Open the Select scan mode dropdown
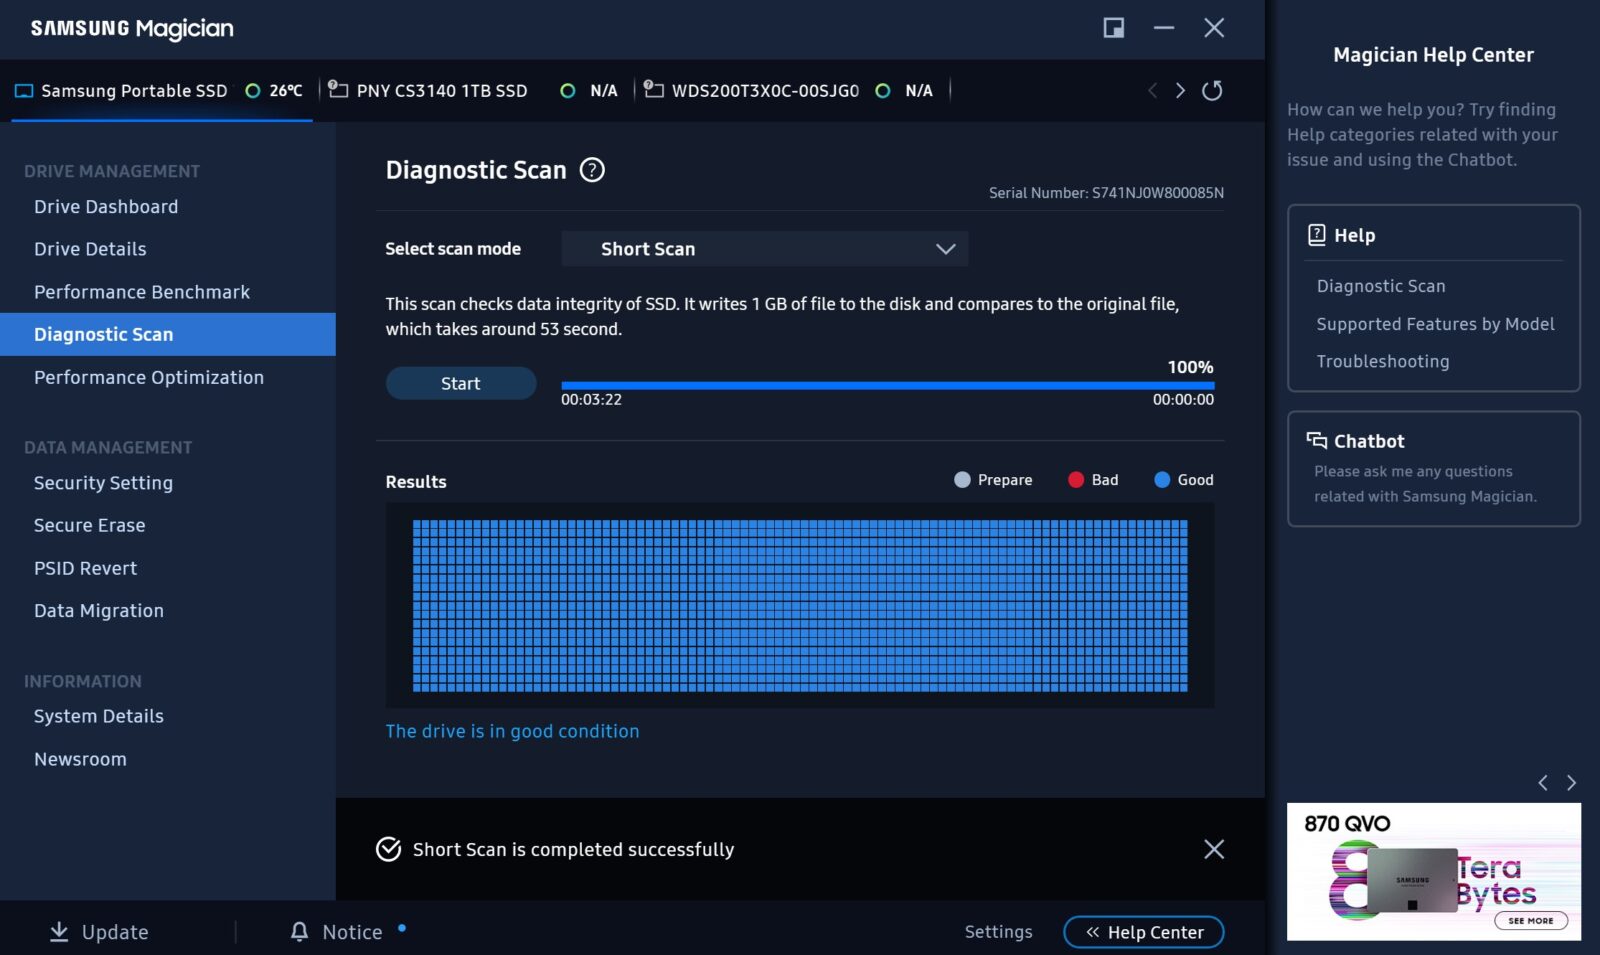Image resolution: width=1600 pixels, height=955 pixels. (x=764, y=249)
